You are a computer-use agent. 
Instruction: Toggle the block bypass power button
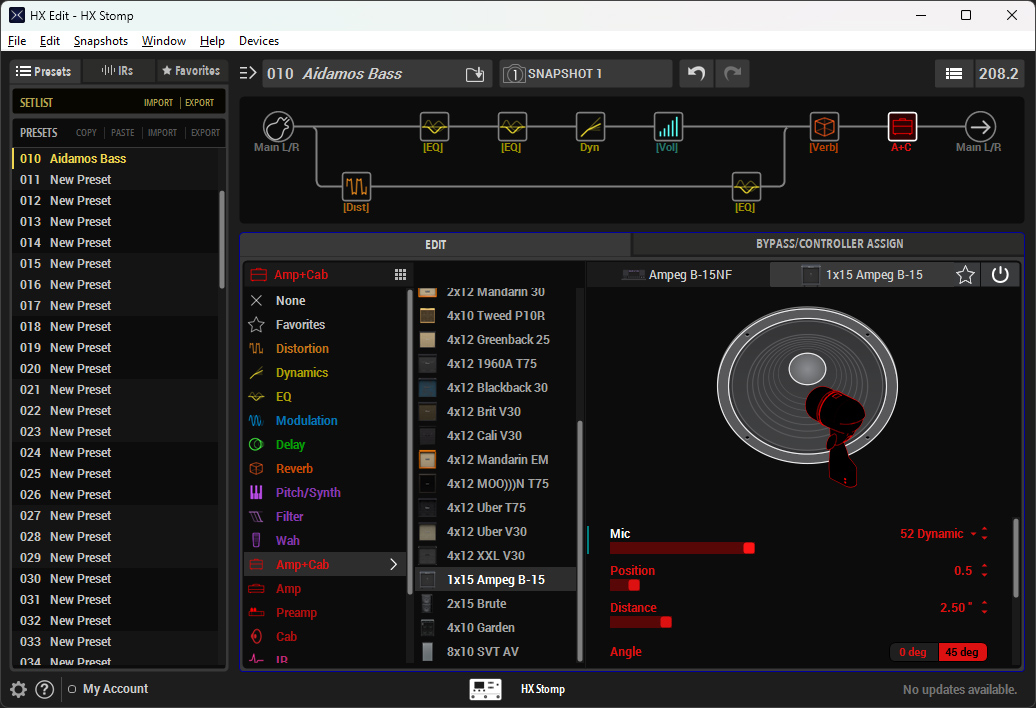pos(1000,275)
